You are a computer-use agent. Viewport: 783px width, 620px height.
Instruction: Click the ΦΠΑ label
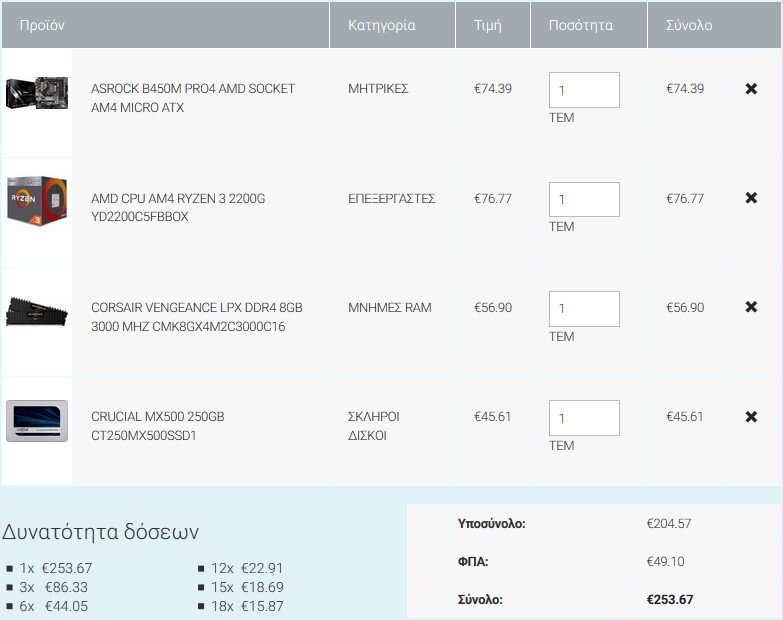[x=473, y=562]
